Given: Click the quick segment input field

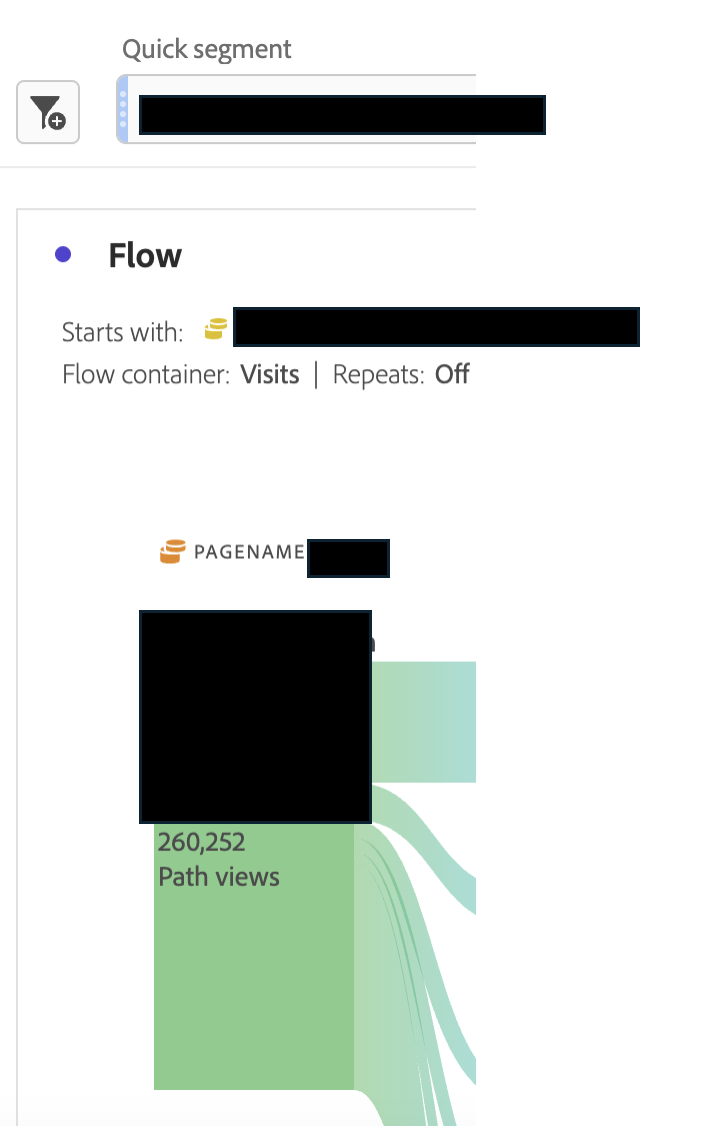Looking at the screenshot, I should [x=340, y=114].
